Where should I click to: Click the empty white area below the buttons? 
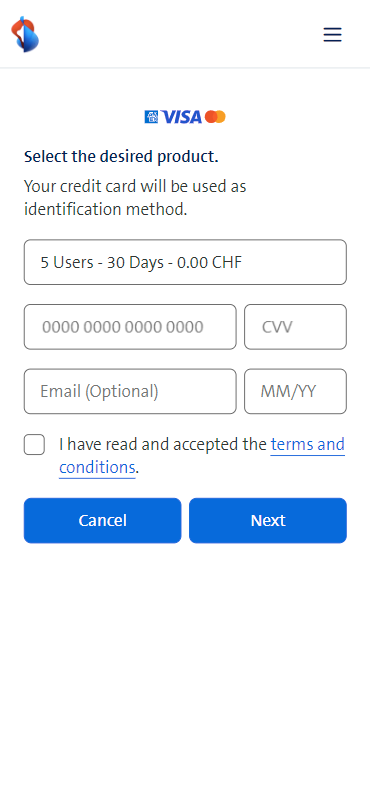(185, 663)
